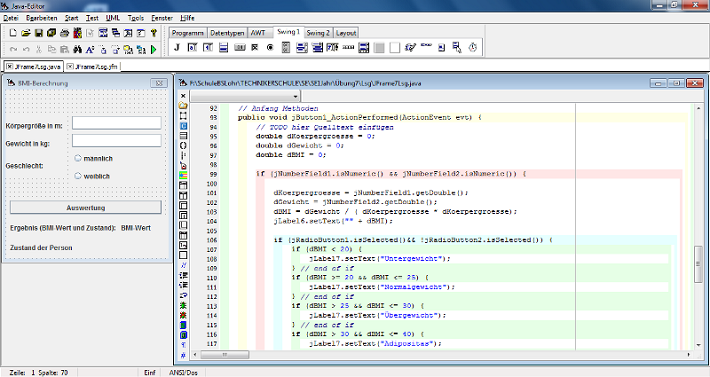Select the weiblich radio button
Image resolution: width=710 pixels, height=377 pixels.
click(x=78, y=176)
